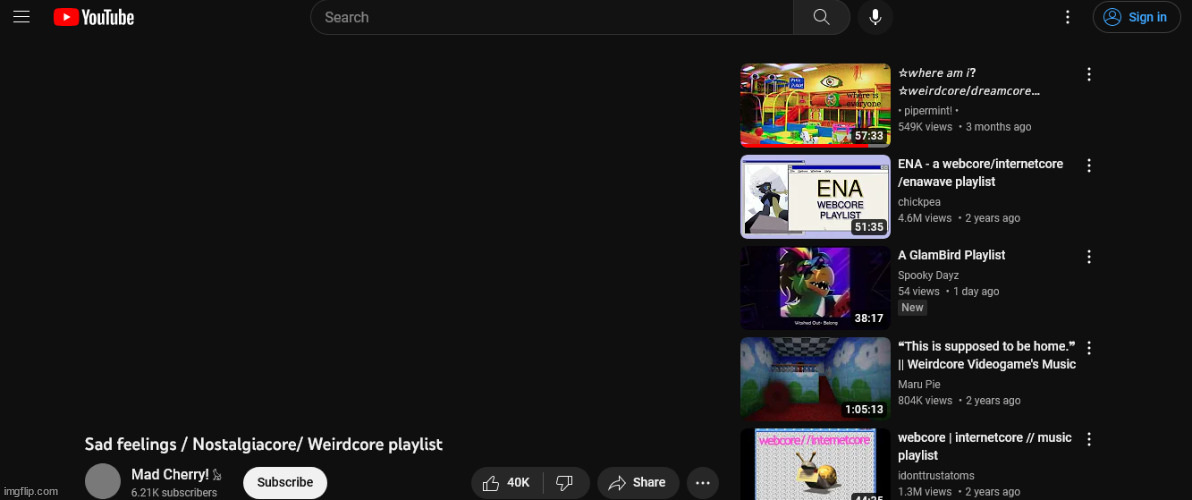The image size is (1192, 500).
Task: Sign in to YouTube account
Action: click(x=1136, y=17)
